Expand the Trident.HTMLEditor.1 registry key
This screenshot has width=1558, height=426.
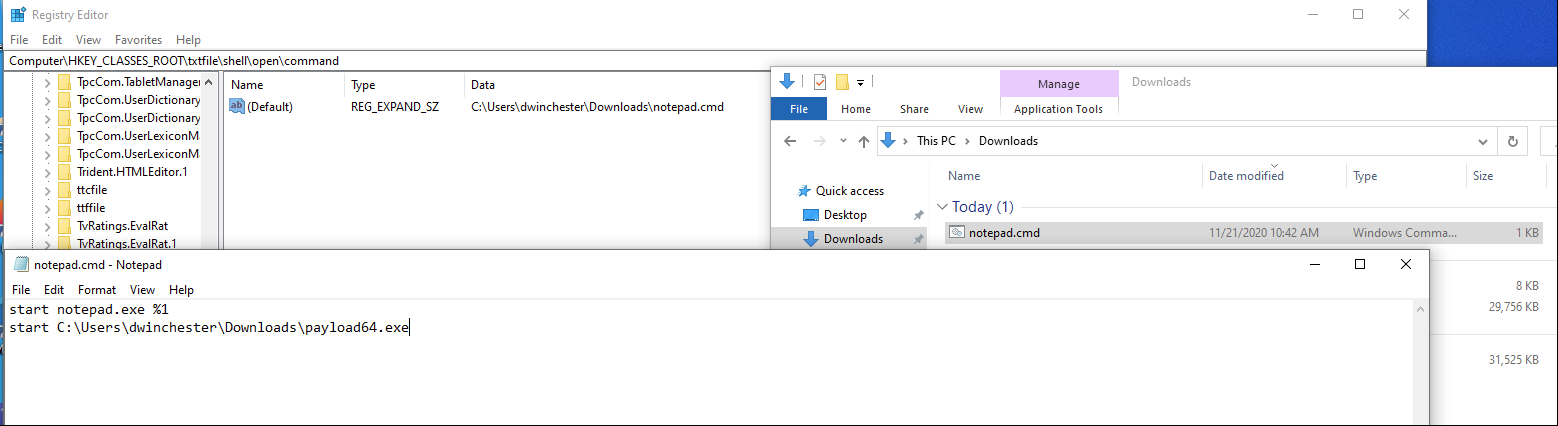47,172
